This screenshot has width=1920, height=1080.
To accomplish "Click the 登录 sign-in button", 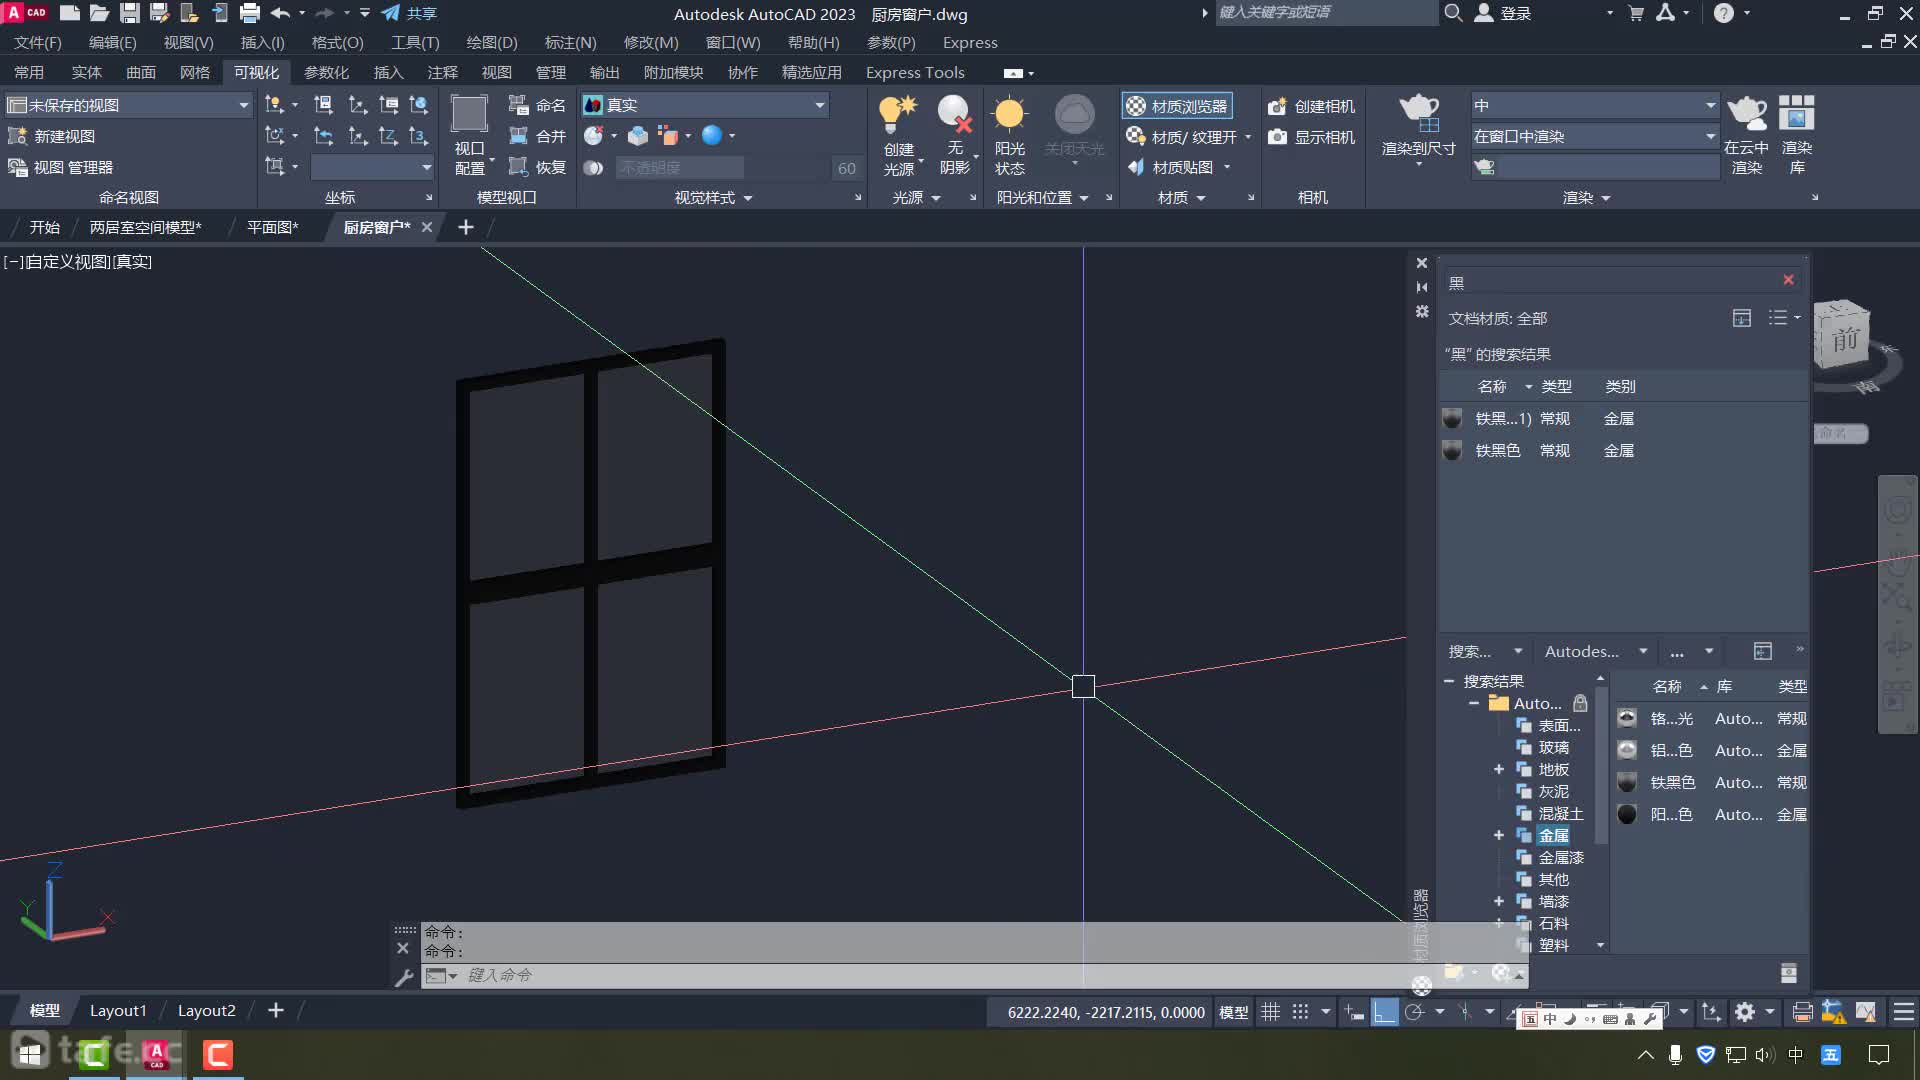I will click(1504, 13).
